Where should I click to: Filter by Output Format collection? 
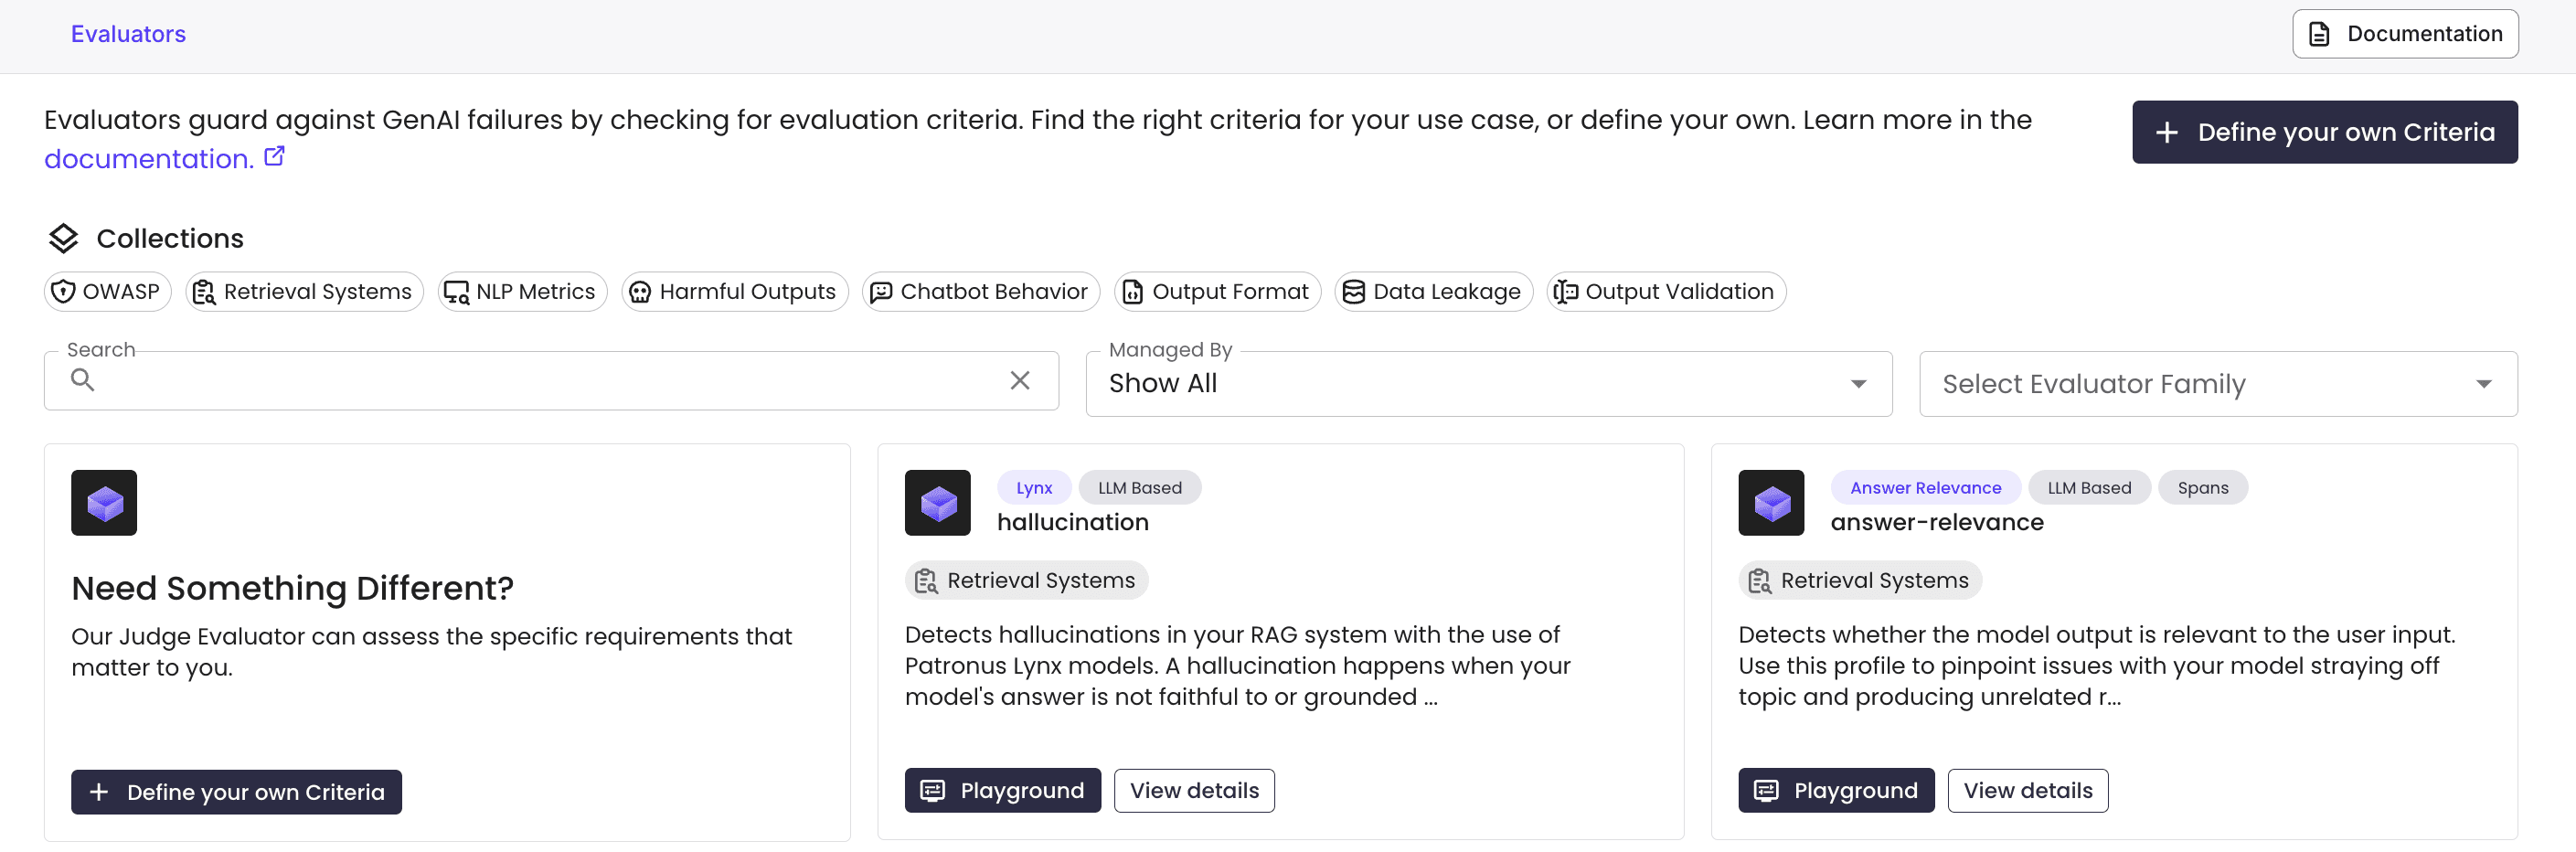(x=1217, y=292)
